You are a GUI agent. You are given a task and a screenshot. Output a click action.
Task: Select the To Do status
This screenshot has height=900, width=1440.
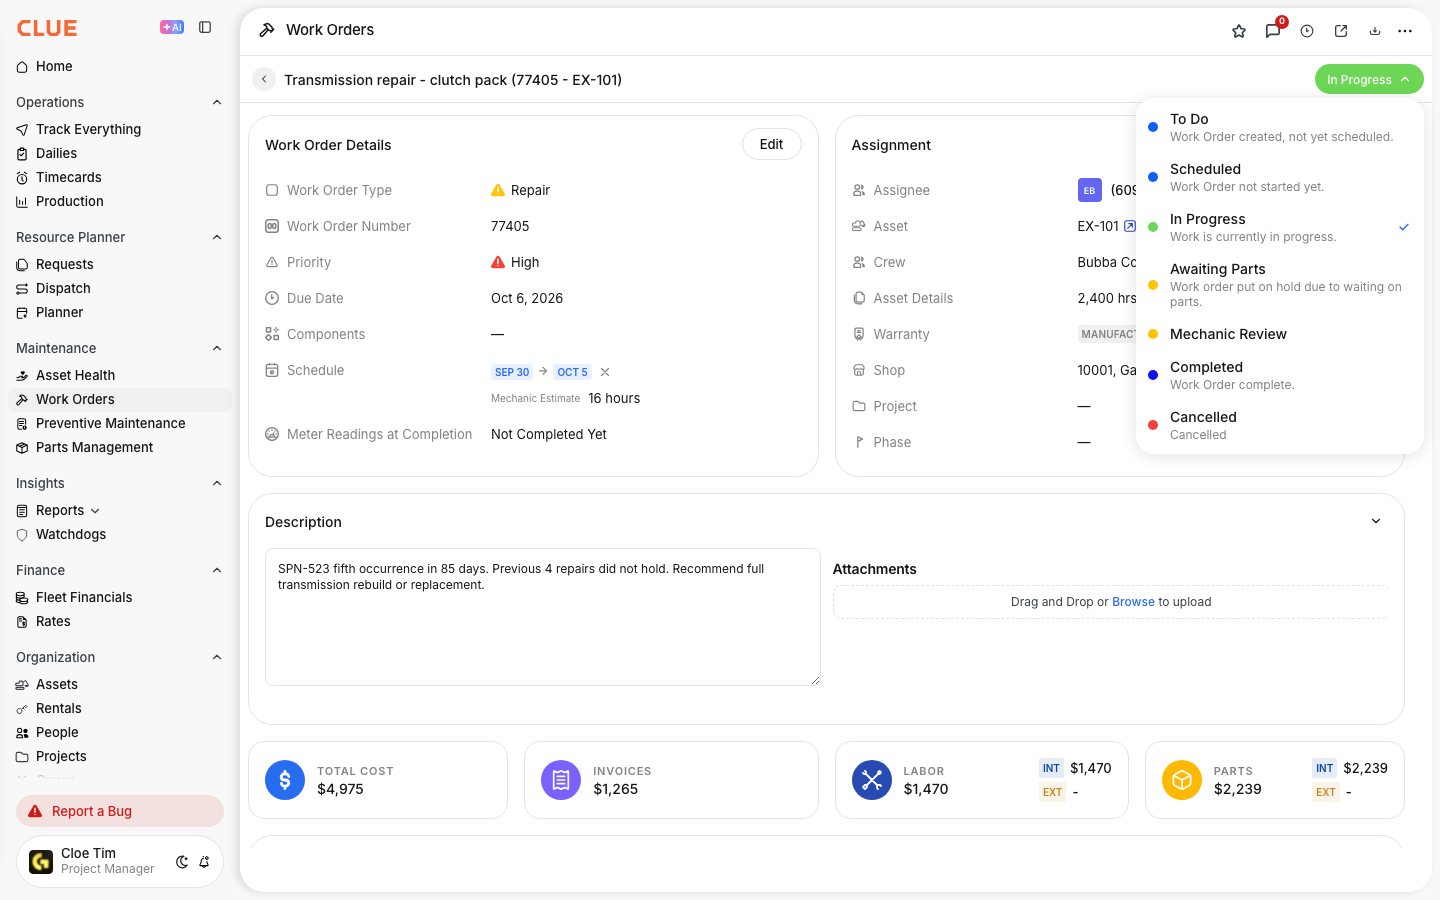(x=1280, y=127)
